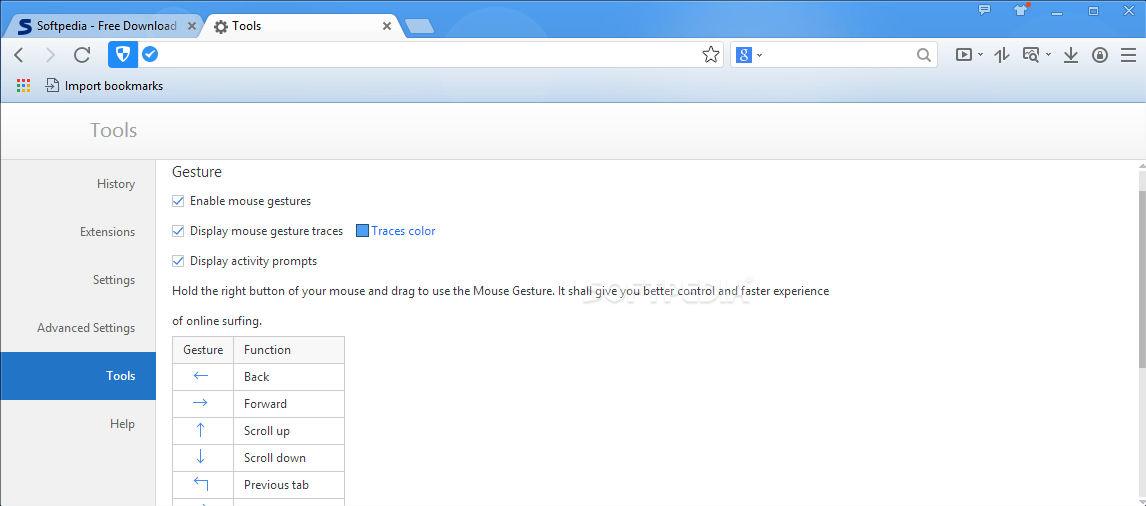Open the video player toolbar icon
Image resolution: width=1146 pixels, height=506 pixels.
(964, 55)
